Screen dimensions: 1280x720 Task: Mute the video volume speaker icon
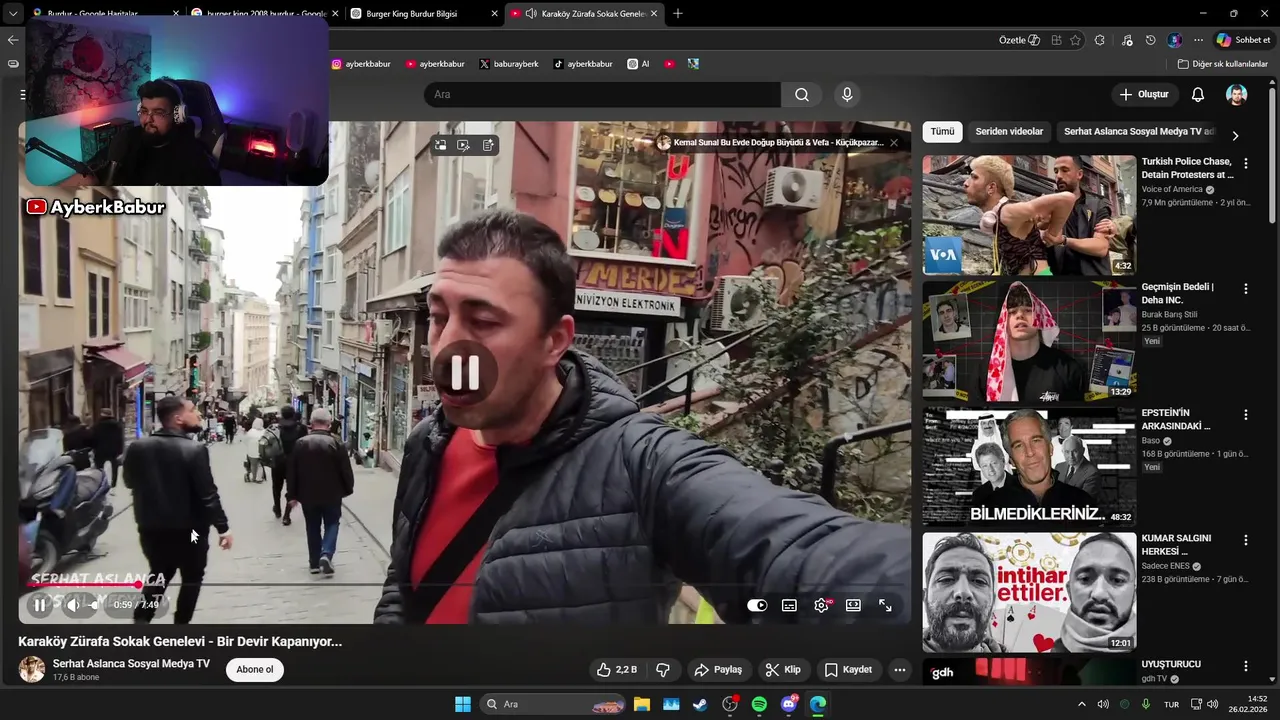73,604
